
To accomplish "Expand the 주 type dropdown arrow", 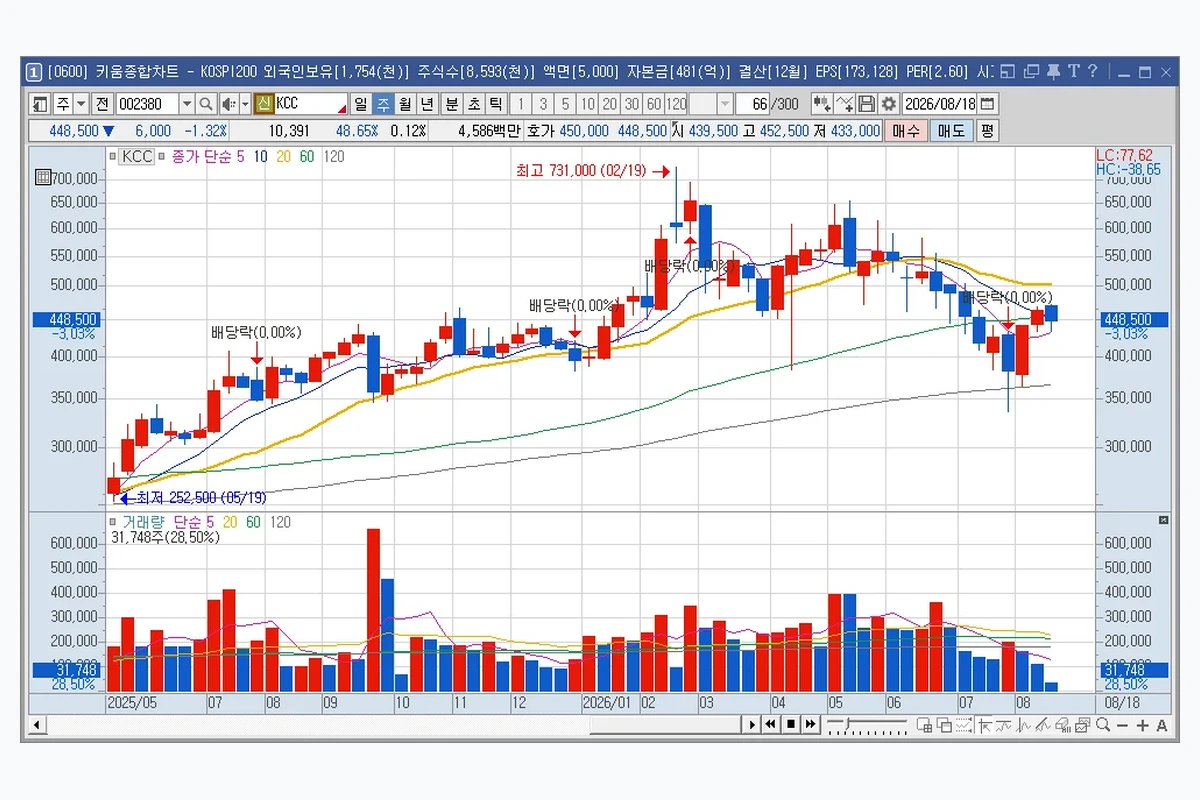I will coord(81,104).
